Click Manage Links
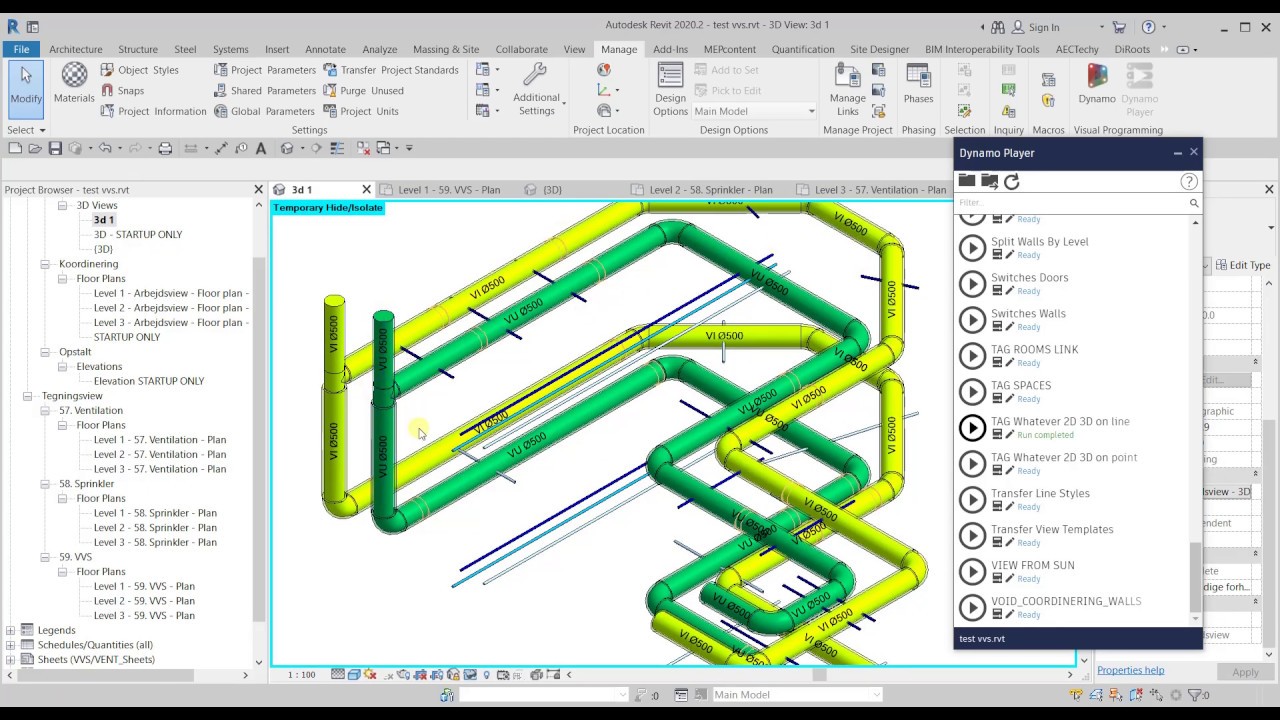The image size is (1280, 720). click(x=847, y=90)
